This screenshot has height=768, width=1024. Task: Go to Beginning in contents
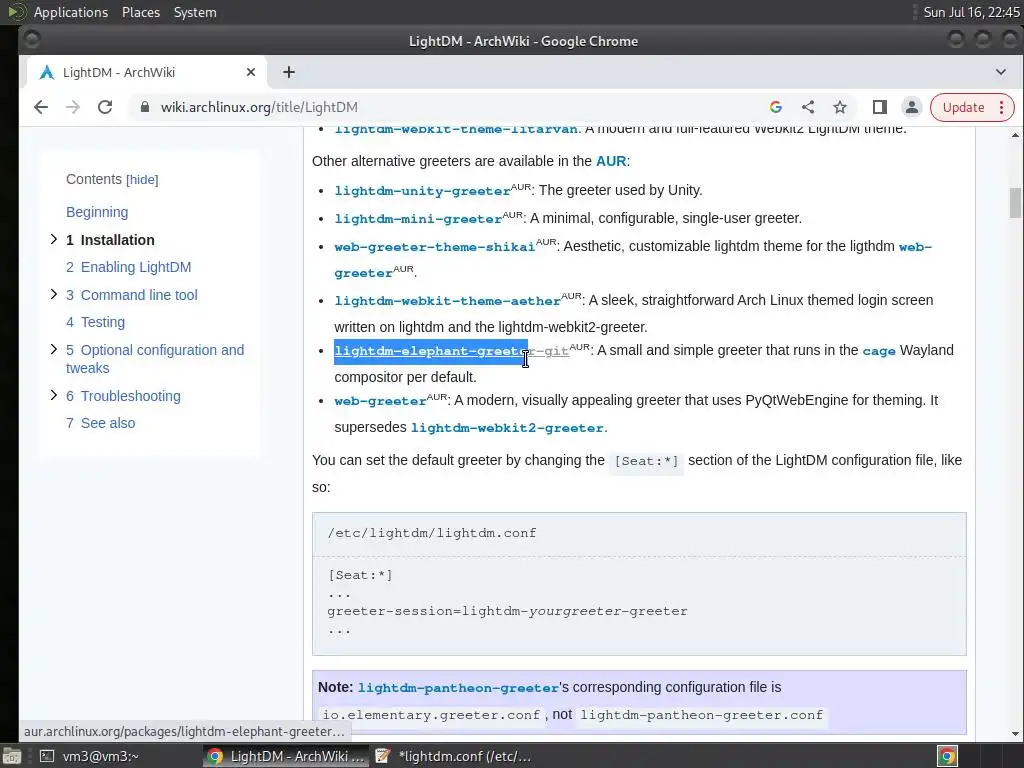(97, 212)
